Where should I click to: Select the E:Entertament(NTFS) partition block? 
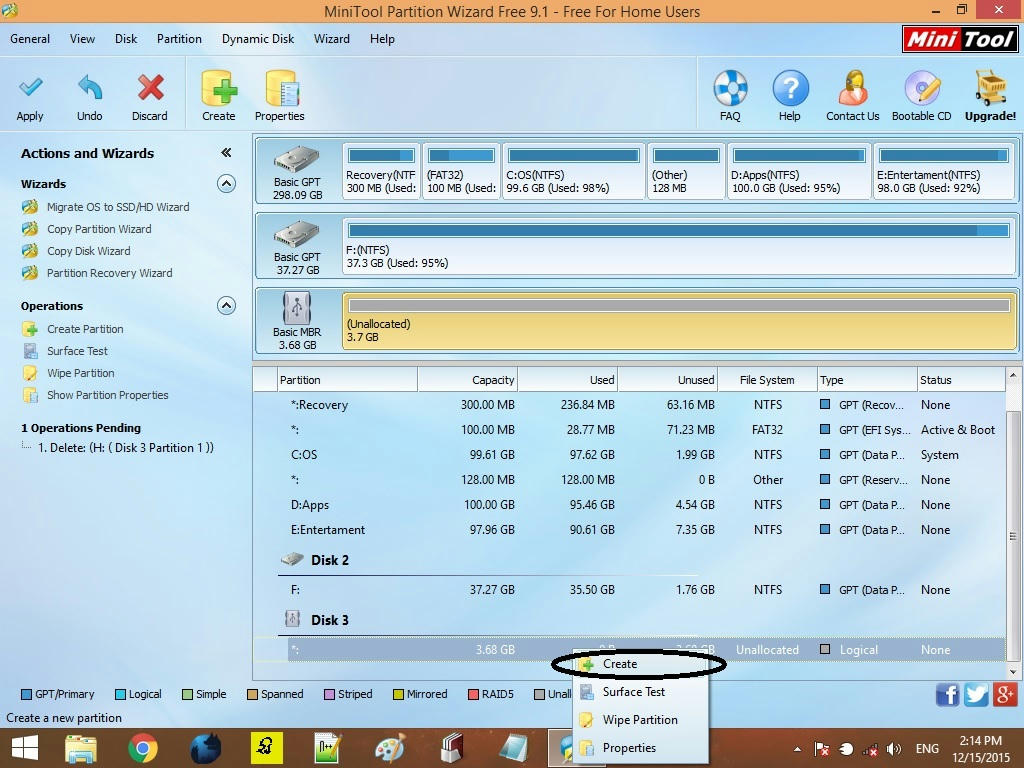(x=944, y=171)
